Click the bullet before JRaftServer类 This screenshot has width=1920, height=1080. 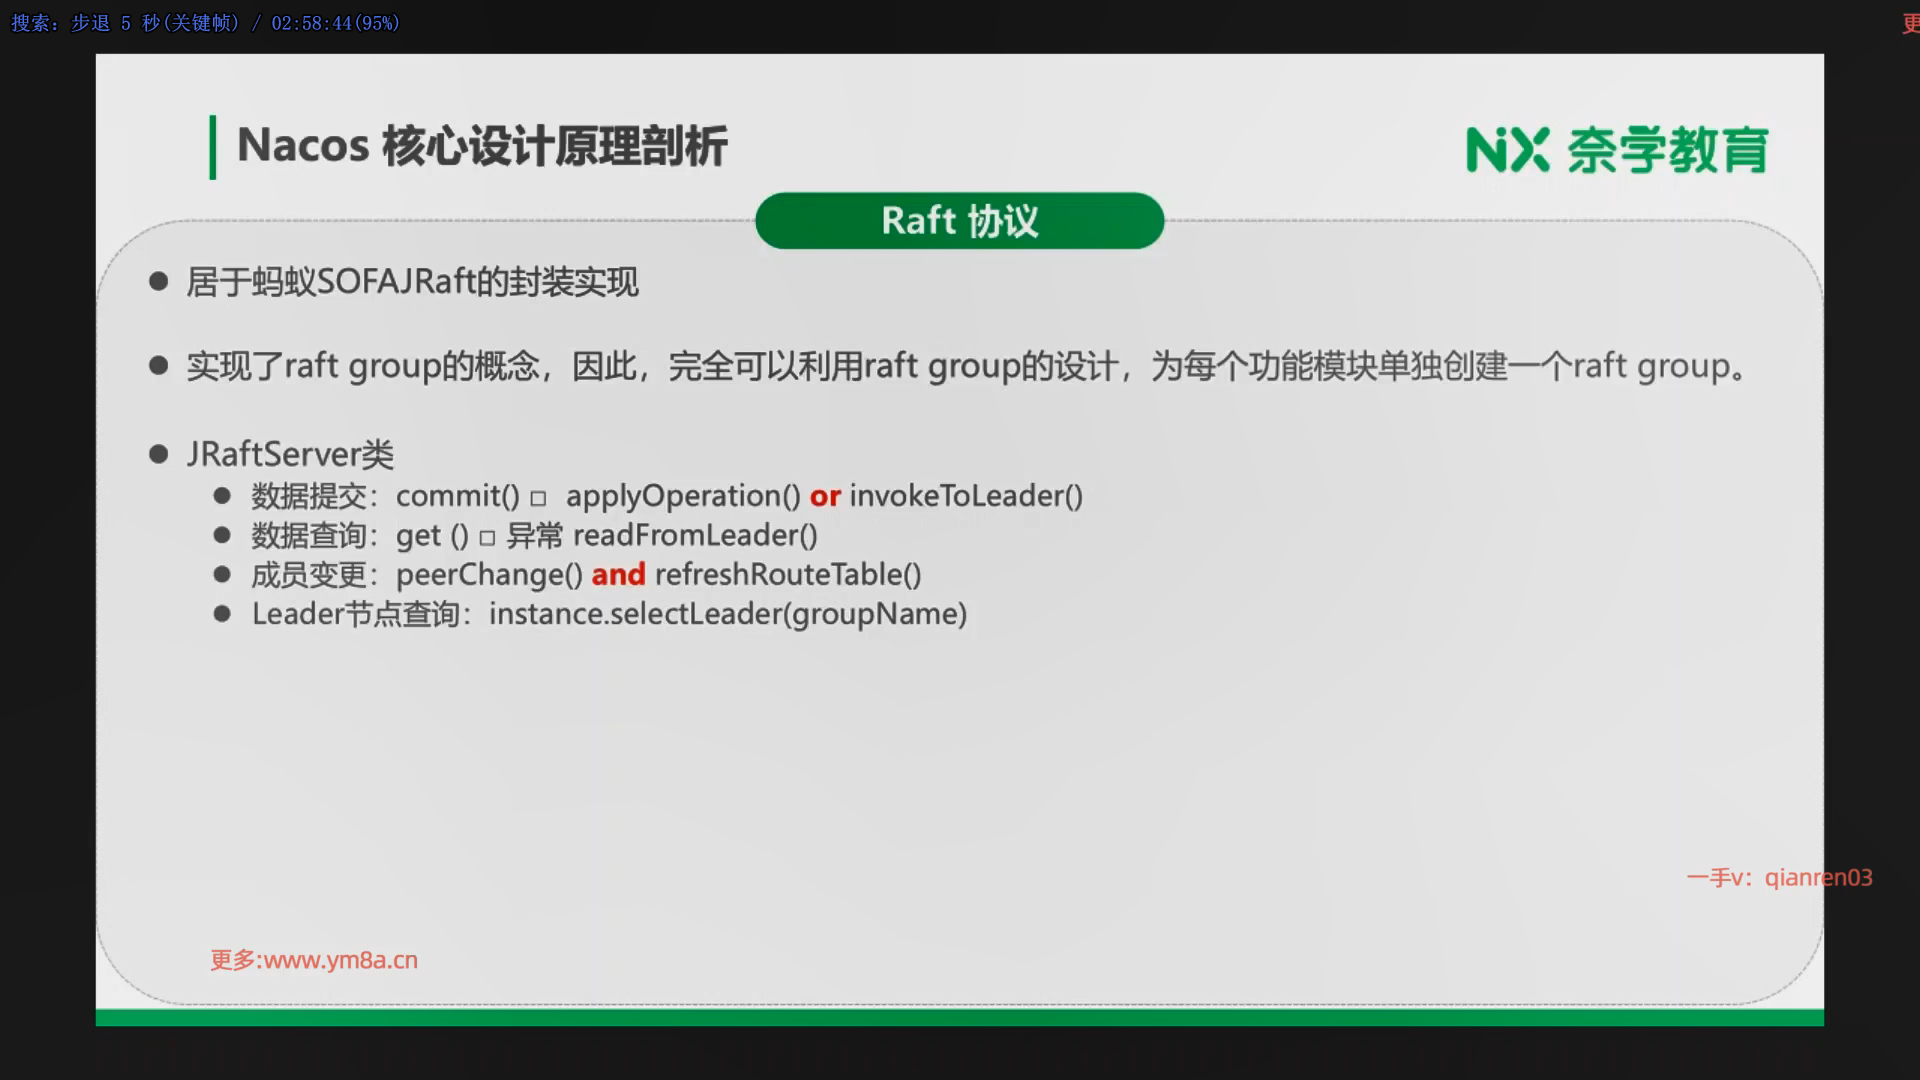(x=158, y=455)
